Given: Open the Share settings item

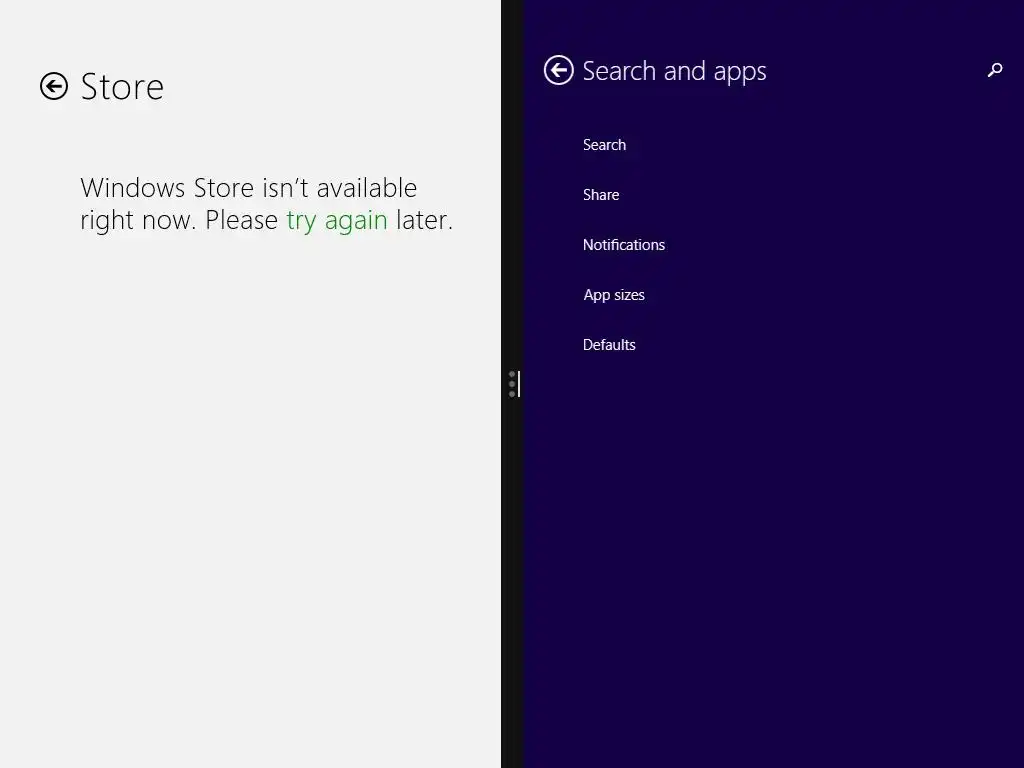Looking at the screenshot, I should (x=601, y=195).
